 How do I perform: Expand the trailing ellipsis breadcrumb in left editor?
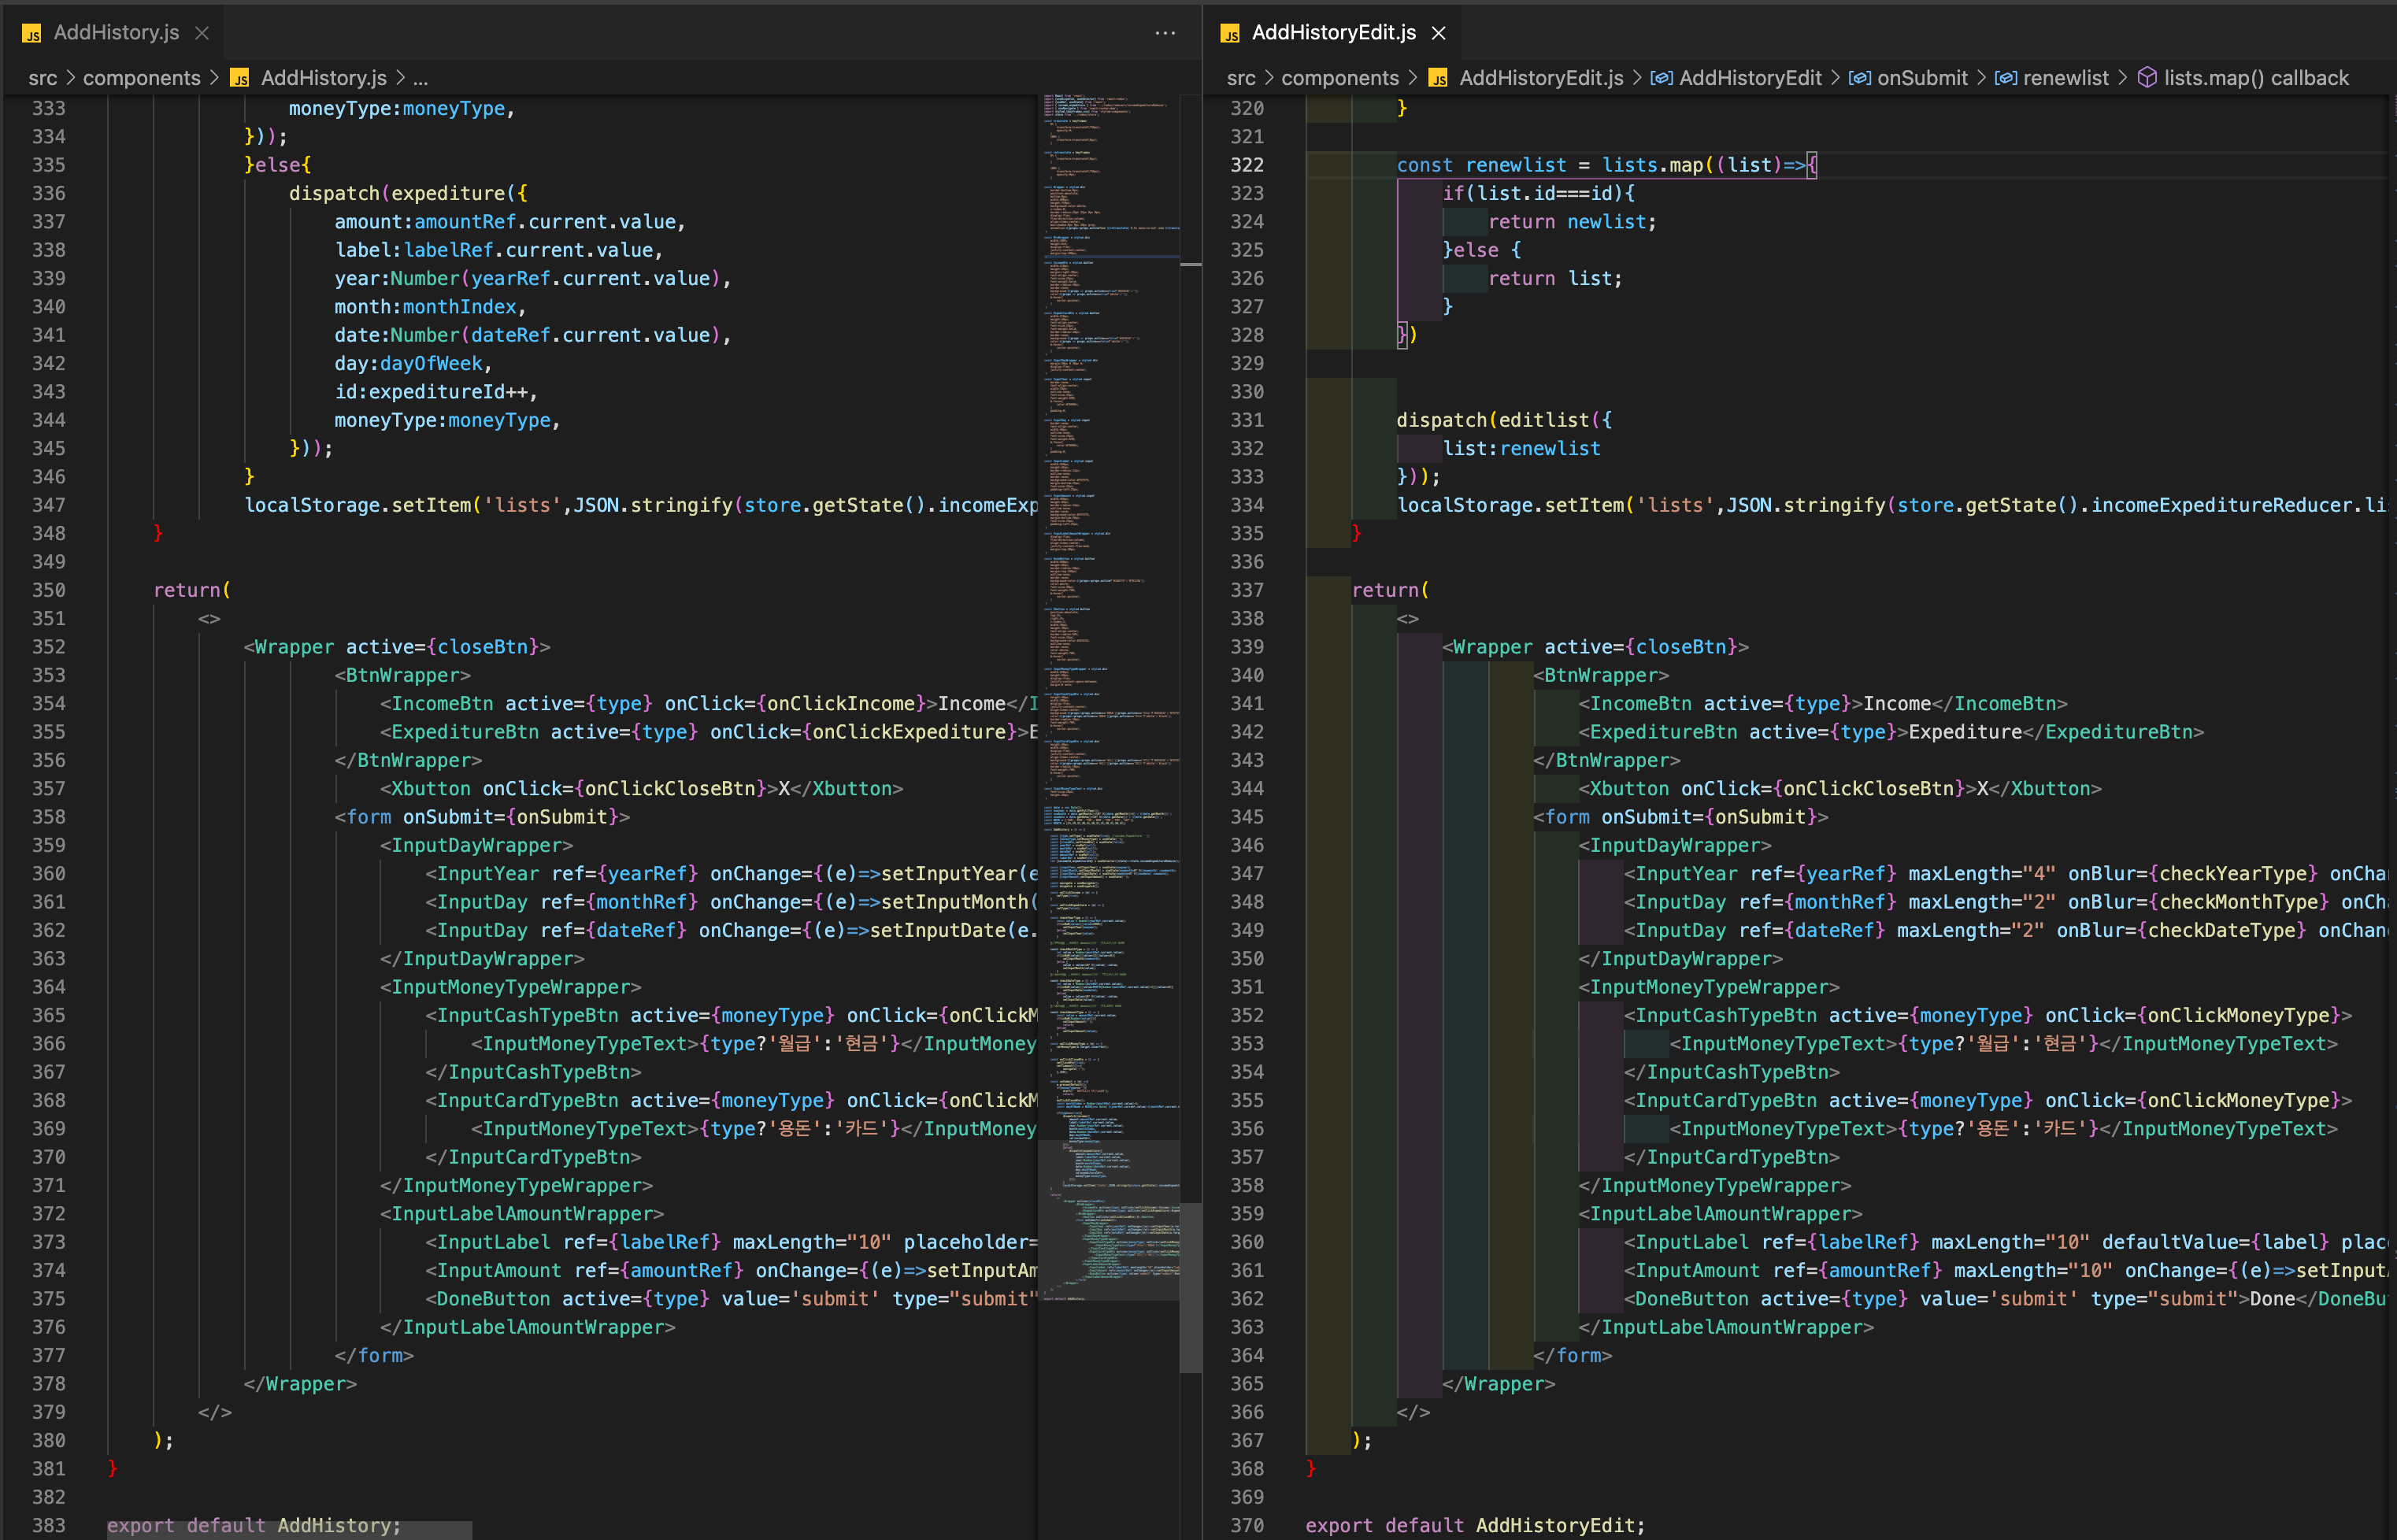pos(420,78)
